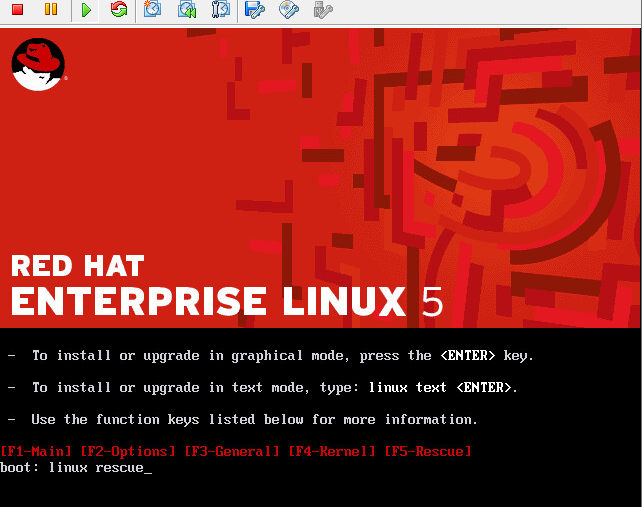Screen dimensions: 642x507
Task: Click the [F3-General] text
Action: [232, 451]
